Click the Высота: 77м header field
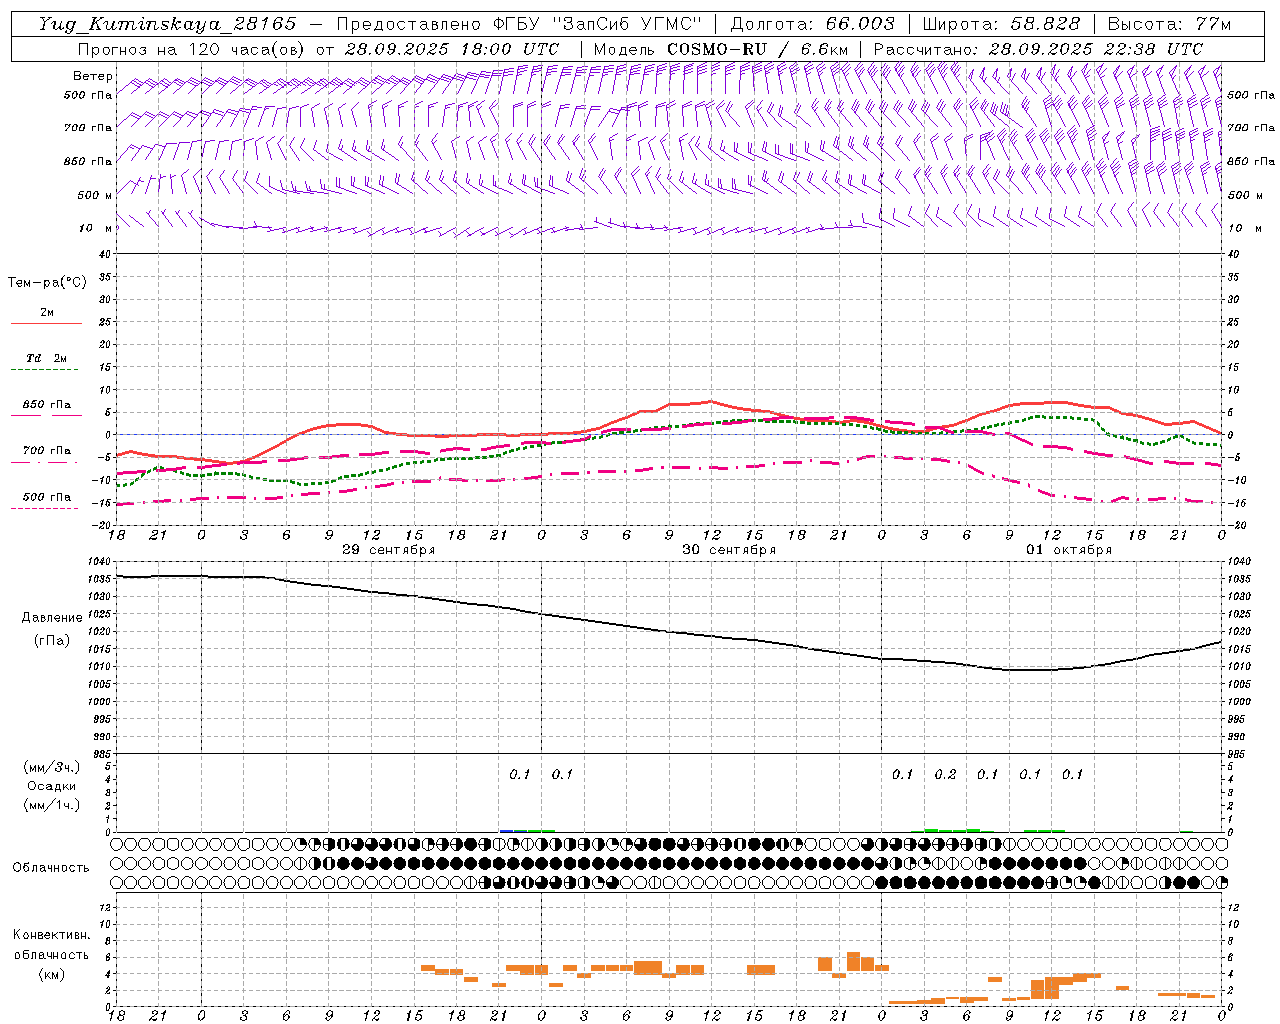The width and height of the screenshot is (1280, 1024). click(x=1169, y=24)
